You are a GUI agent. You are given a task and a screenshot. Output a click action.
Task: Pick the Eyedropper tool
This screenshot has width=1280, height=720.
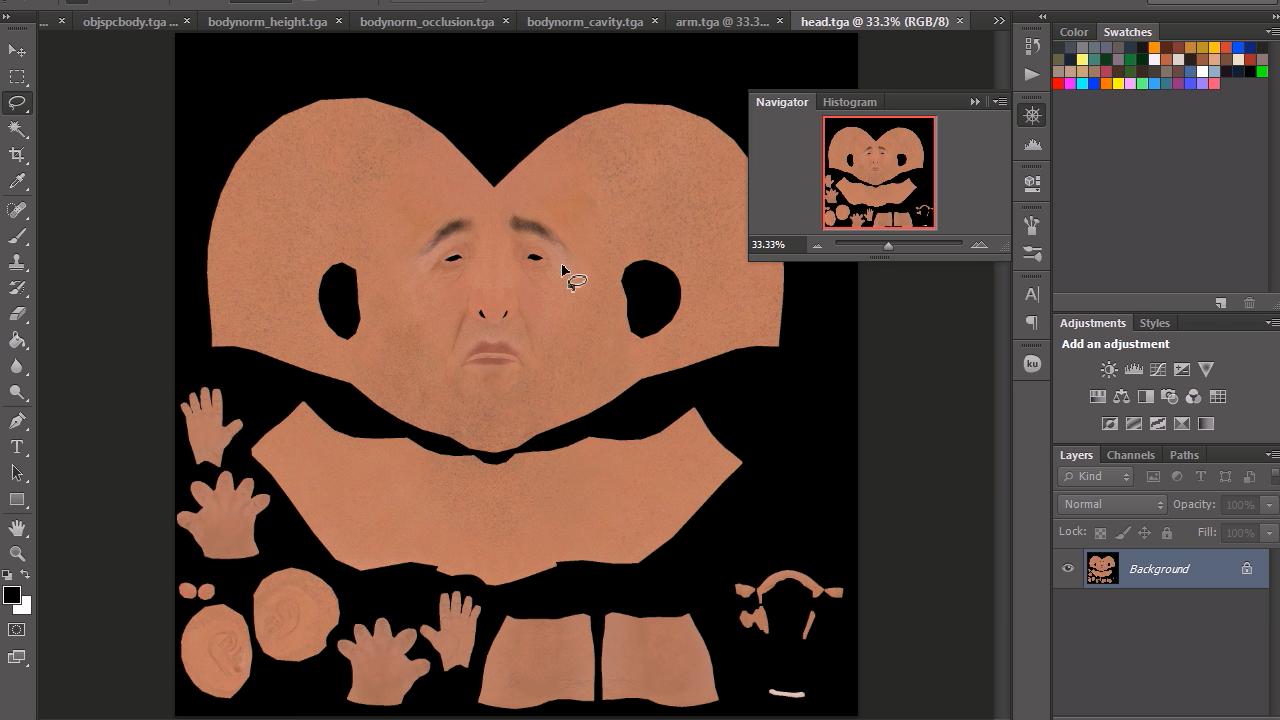click(x=17, y=182)
